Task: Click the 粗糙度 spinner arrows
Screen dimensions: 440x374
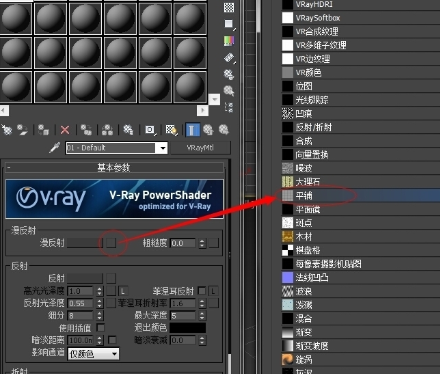Action: [202, 243]
